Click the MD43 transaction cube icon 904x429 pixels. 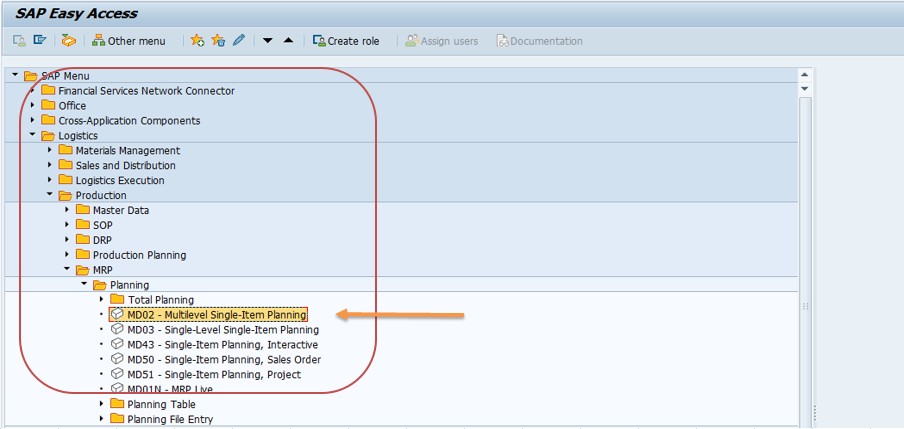[118, 344]
